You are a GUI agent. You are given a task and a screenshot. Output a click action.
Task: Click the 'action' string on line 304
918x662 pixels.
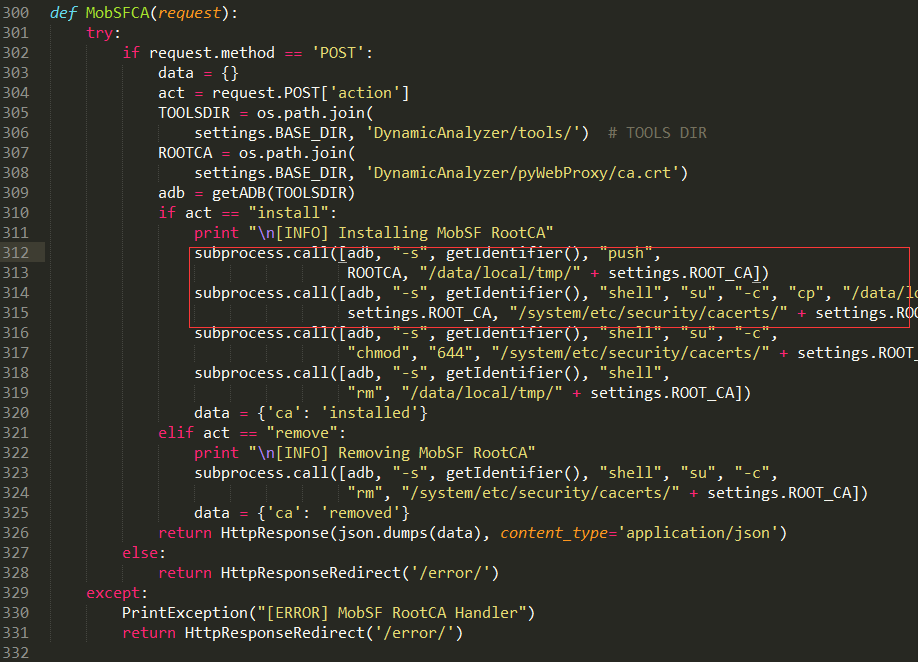coord(365,93)
